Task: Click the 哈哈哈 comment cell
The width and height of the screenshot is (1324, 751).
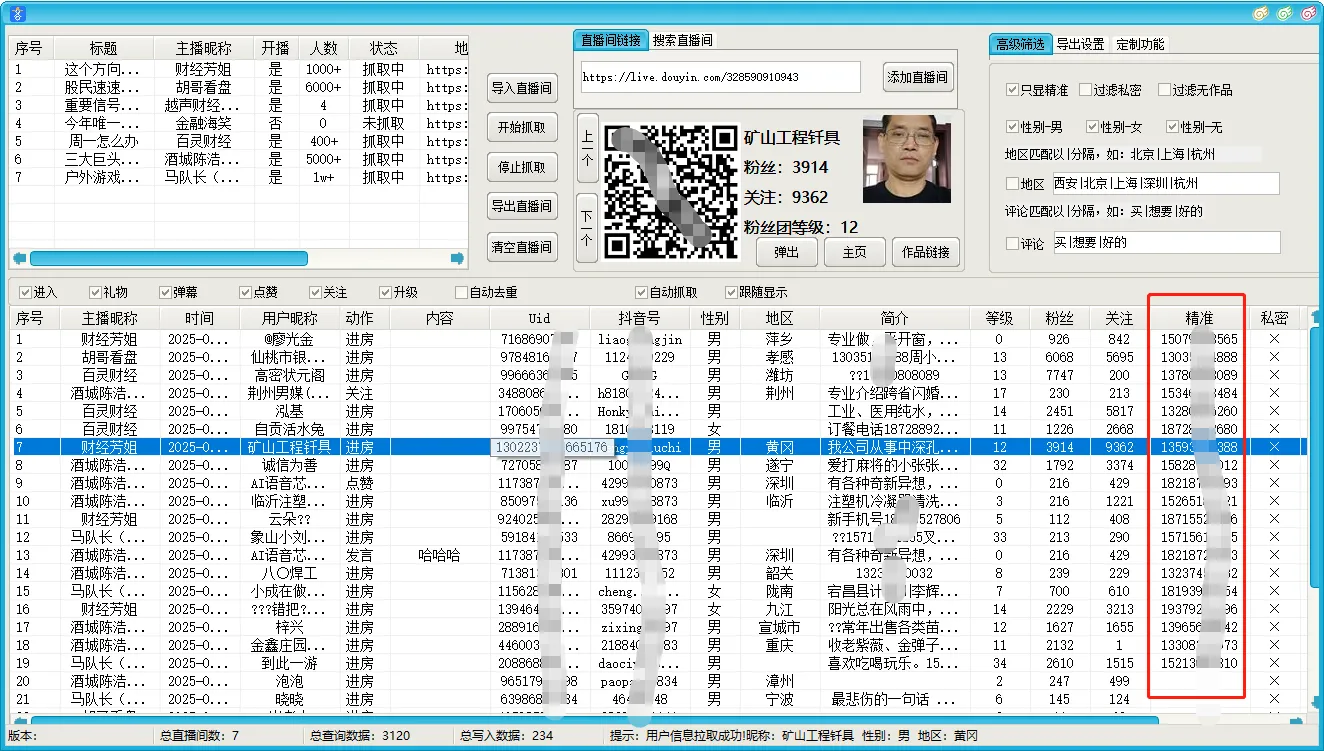Action: (x=439, y=555)
